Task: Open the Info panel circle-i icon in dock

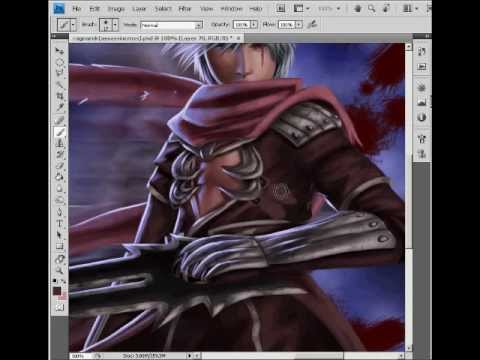Action: [422, 117]
